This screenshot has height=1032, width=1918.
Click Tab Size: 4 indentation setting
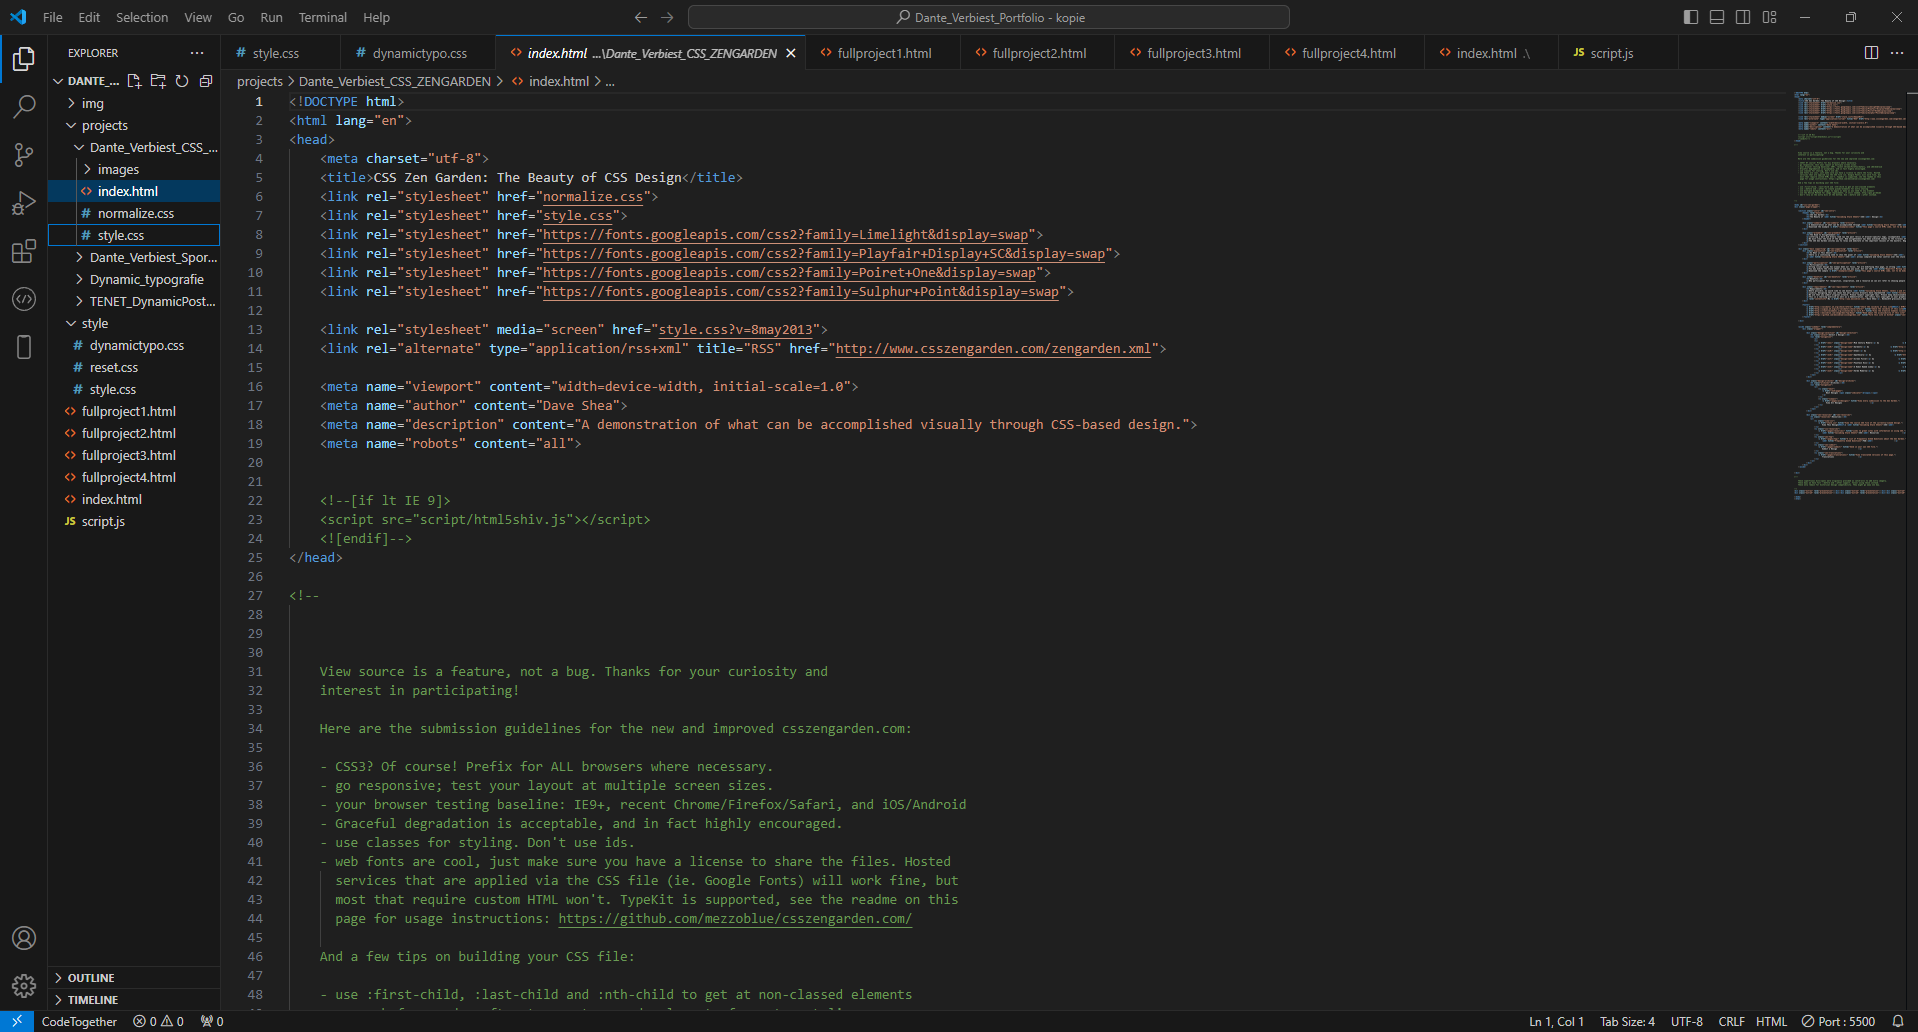pyautogui.click(x=1627, y=1021)
